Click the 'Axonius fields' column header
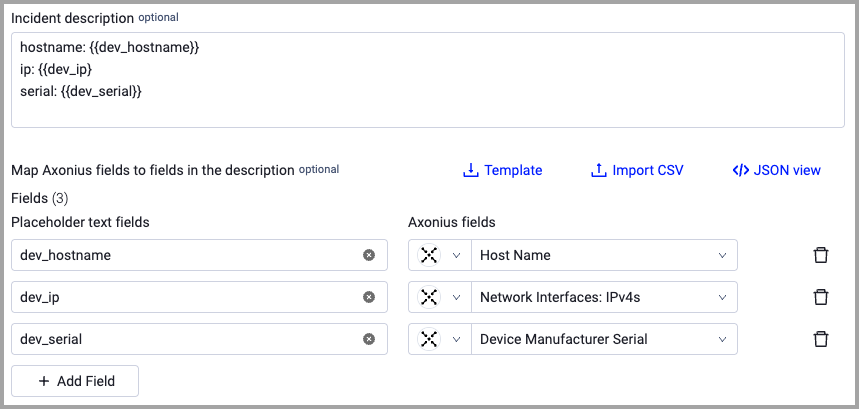The width and height of the screenshot is (859, 409). (x=451, y=222)
